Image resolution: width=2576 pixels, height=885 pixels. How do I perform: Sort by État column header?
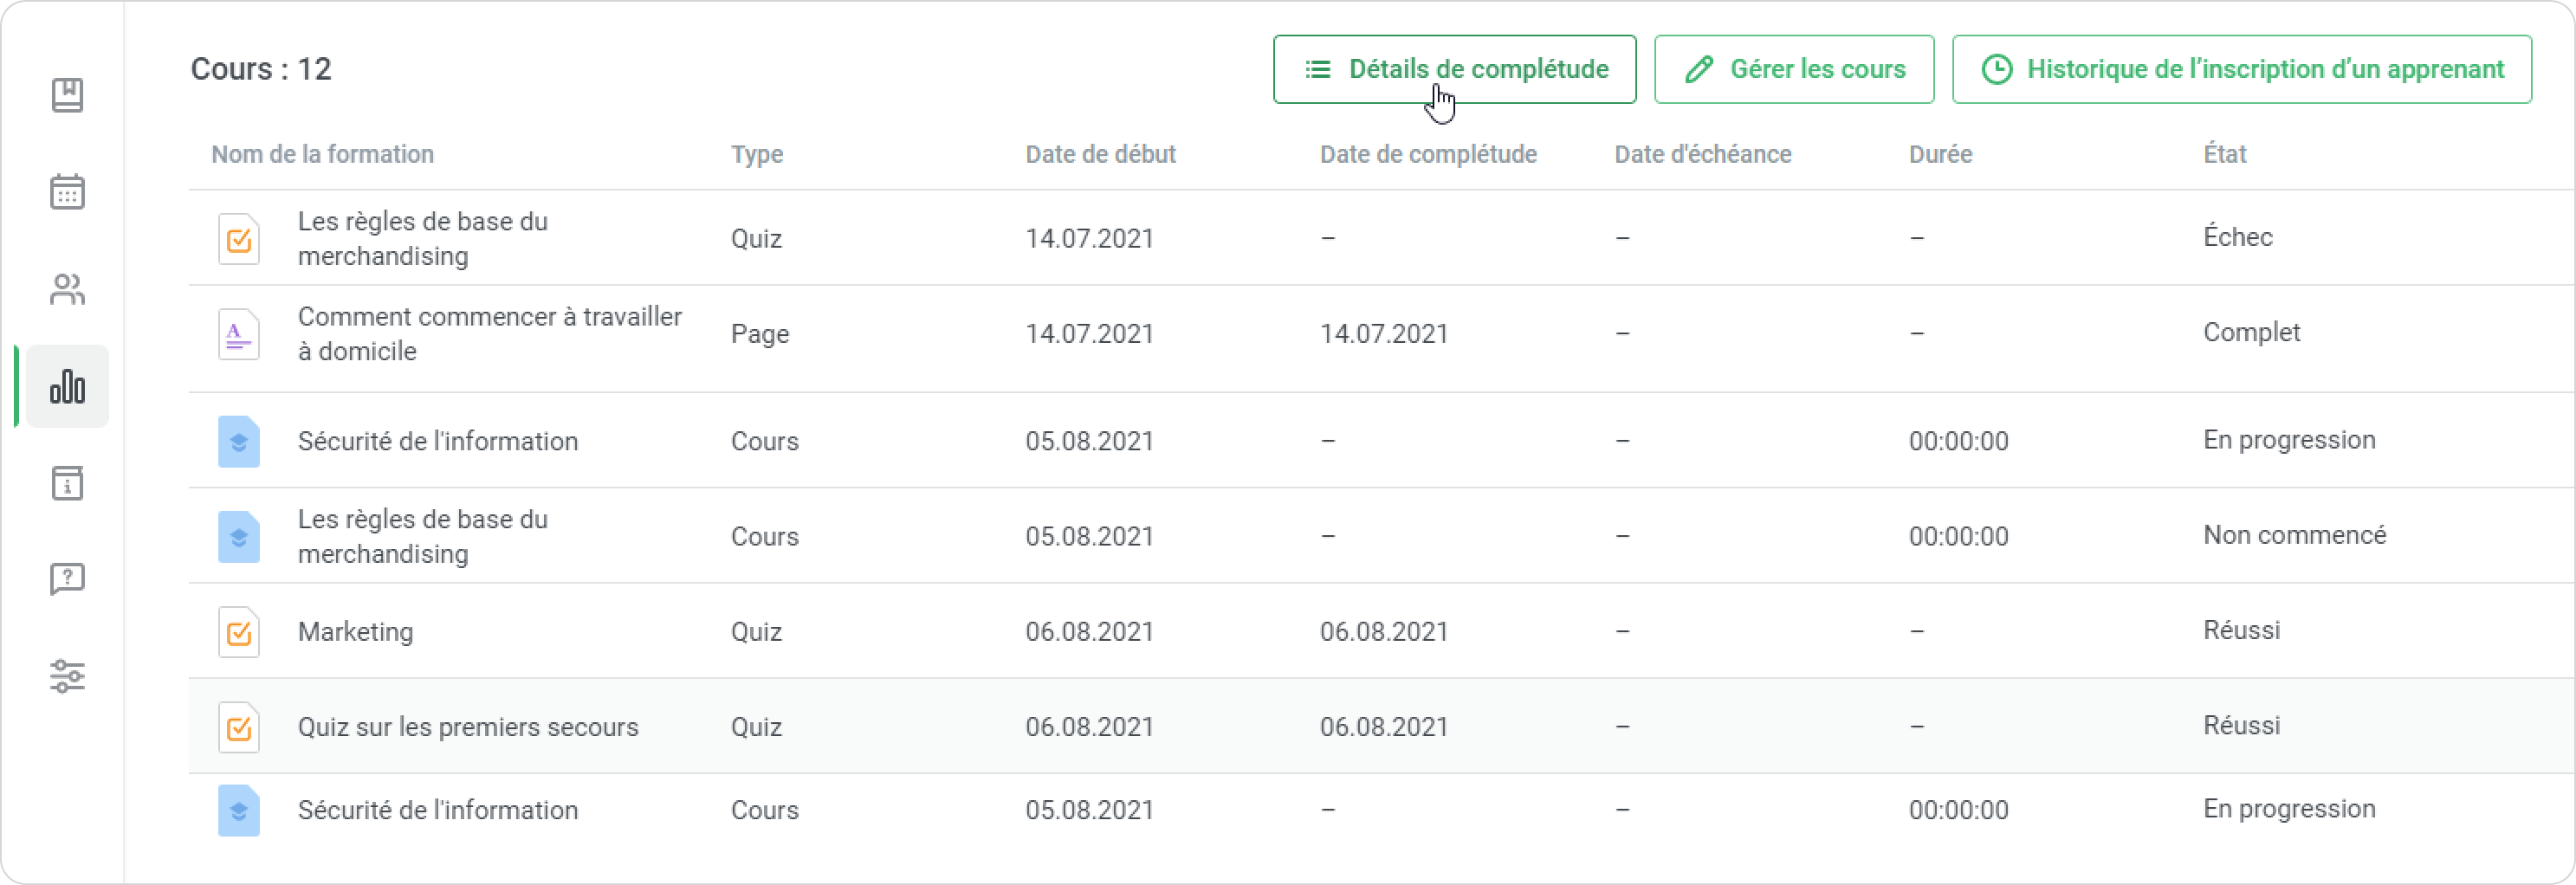2224,154
